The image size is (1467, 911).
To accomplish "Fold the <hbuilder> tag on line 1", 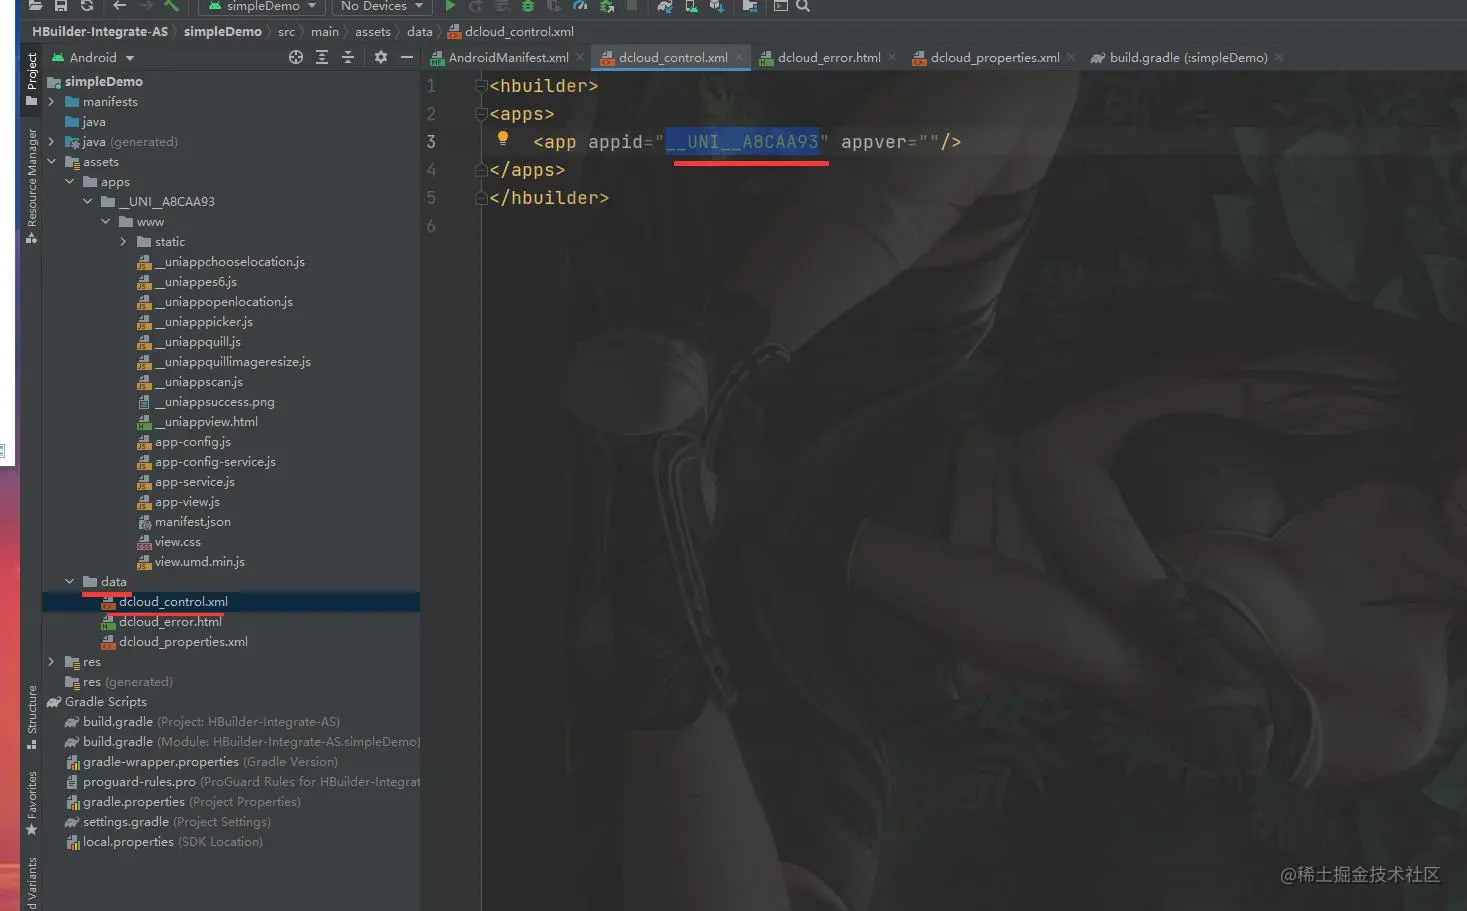I will (481, 86).
